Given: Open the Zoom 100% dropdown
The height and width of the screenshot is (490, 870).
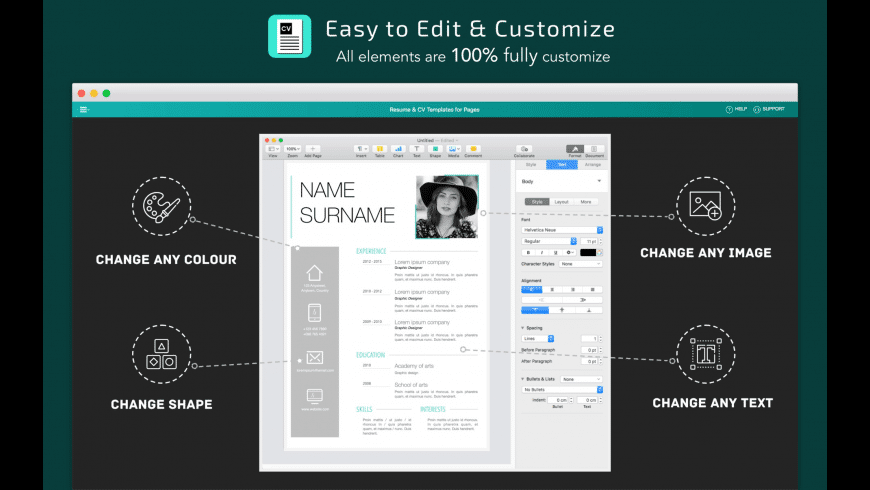Looking at the screenshot, I should [292, 149].
